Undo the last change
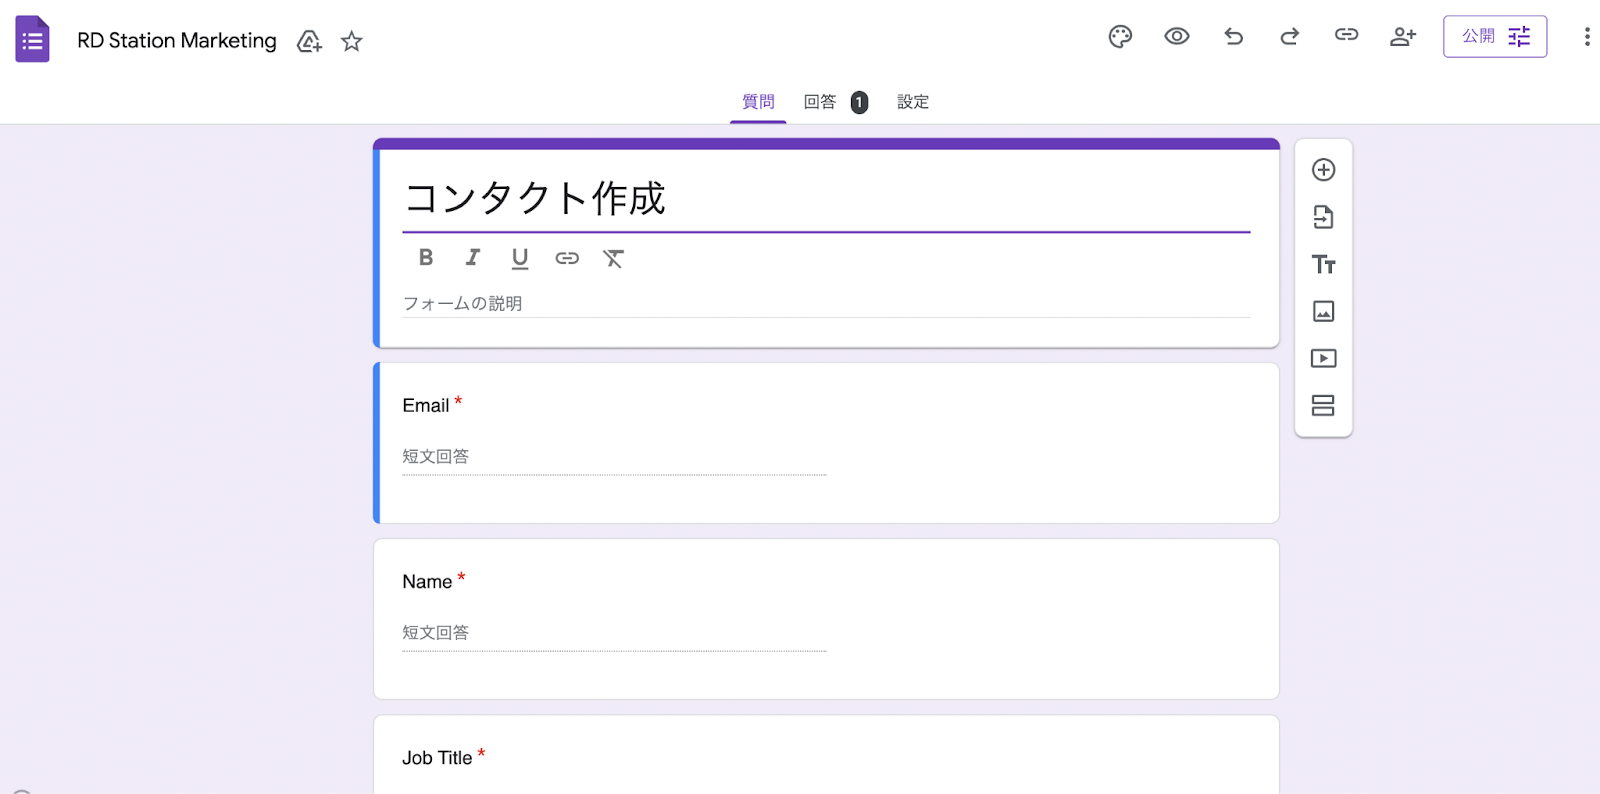 point(1233,37)
